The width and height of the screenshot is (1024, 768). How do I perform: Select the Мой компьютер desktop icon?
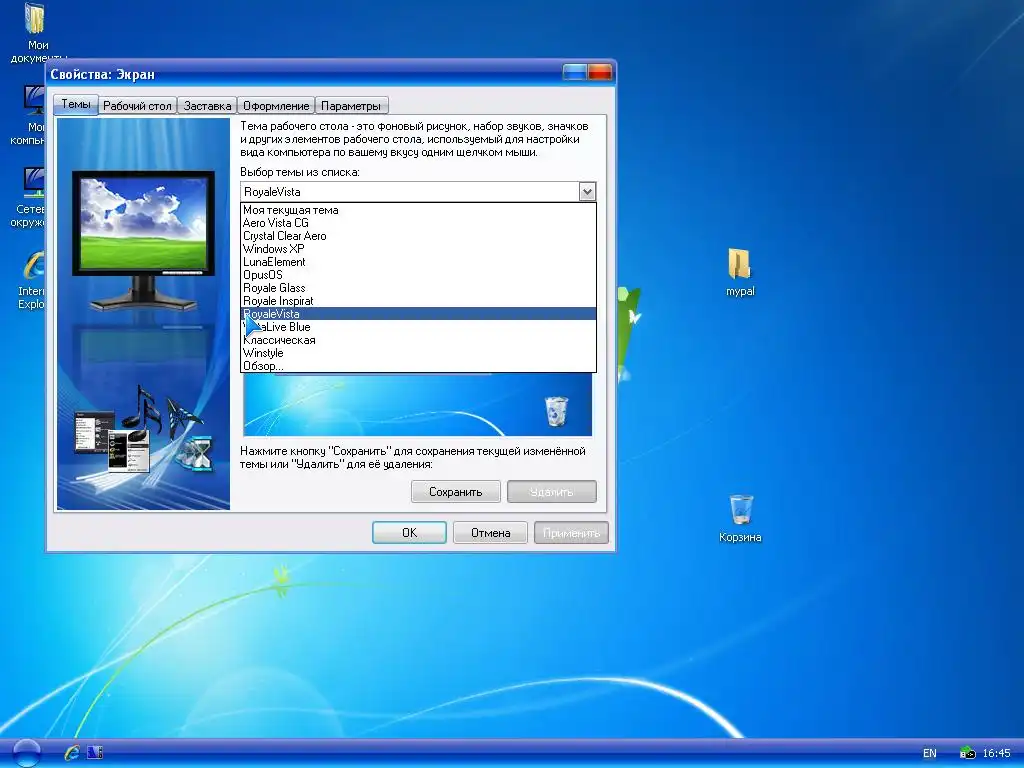(28, 115)
